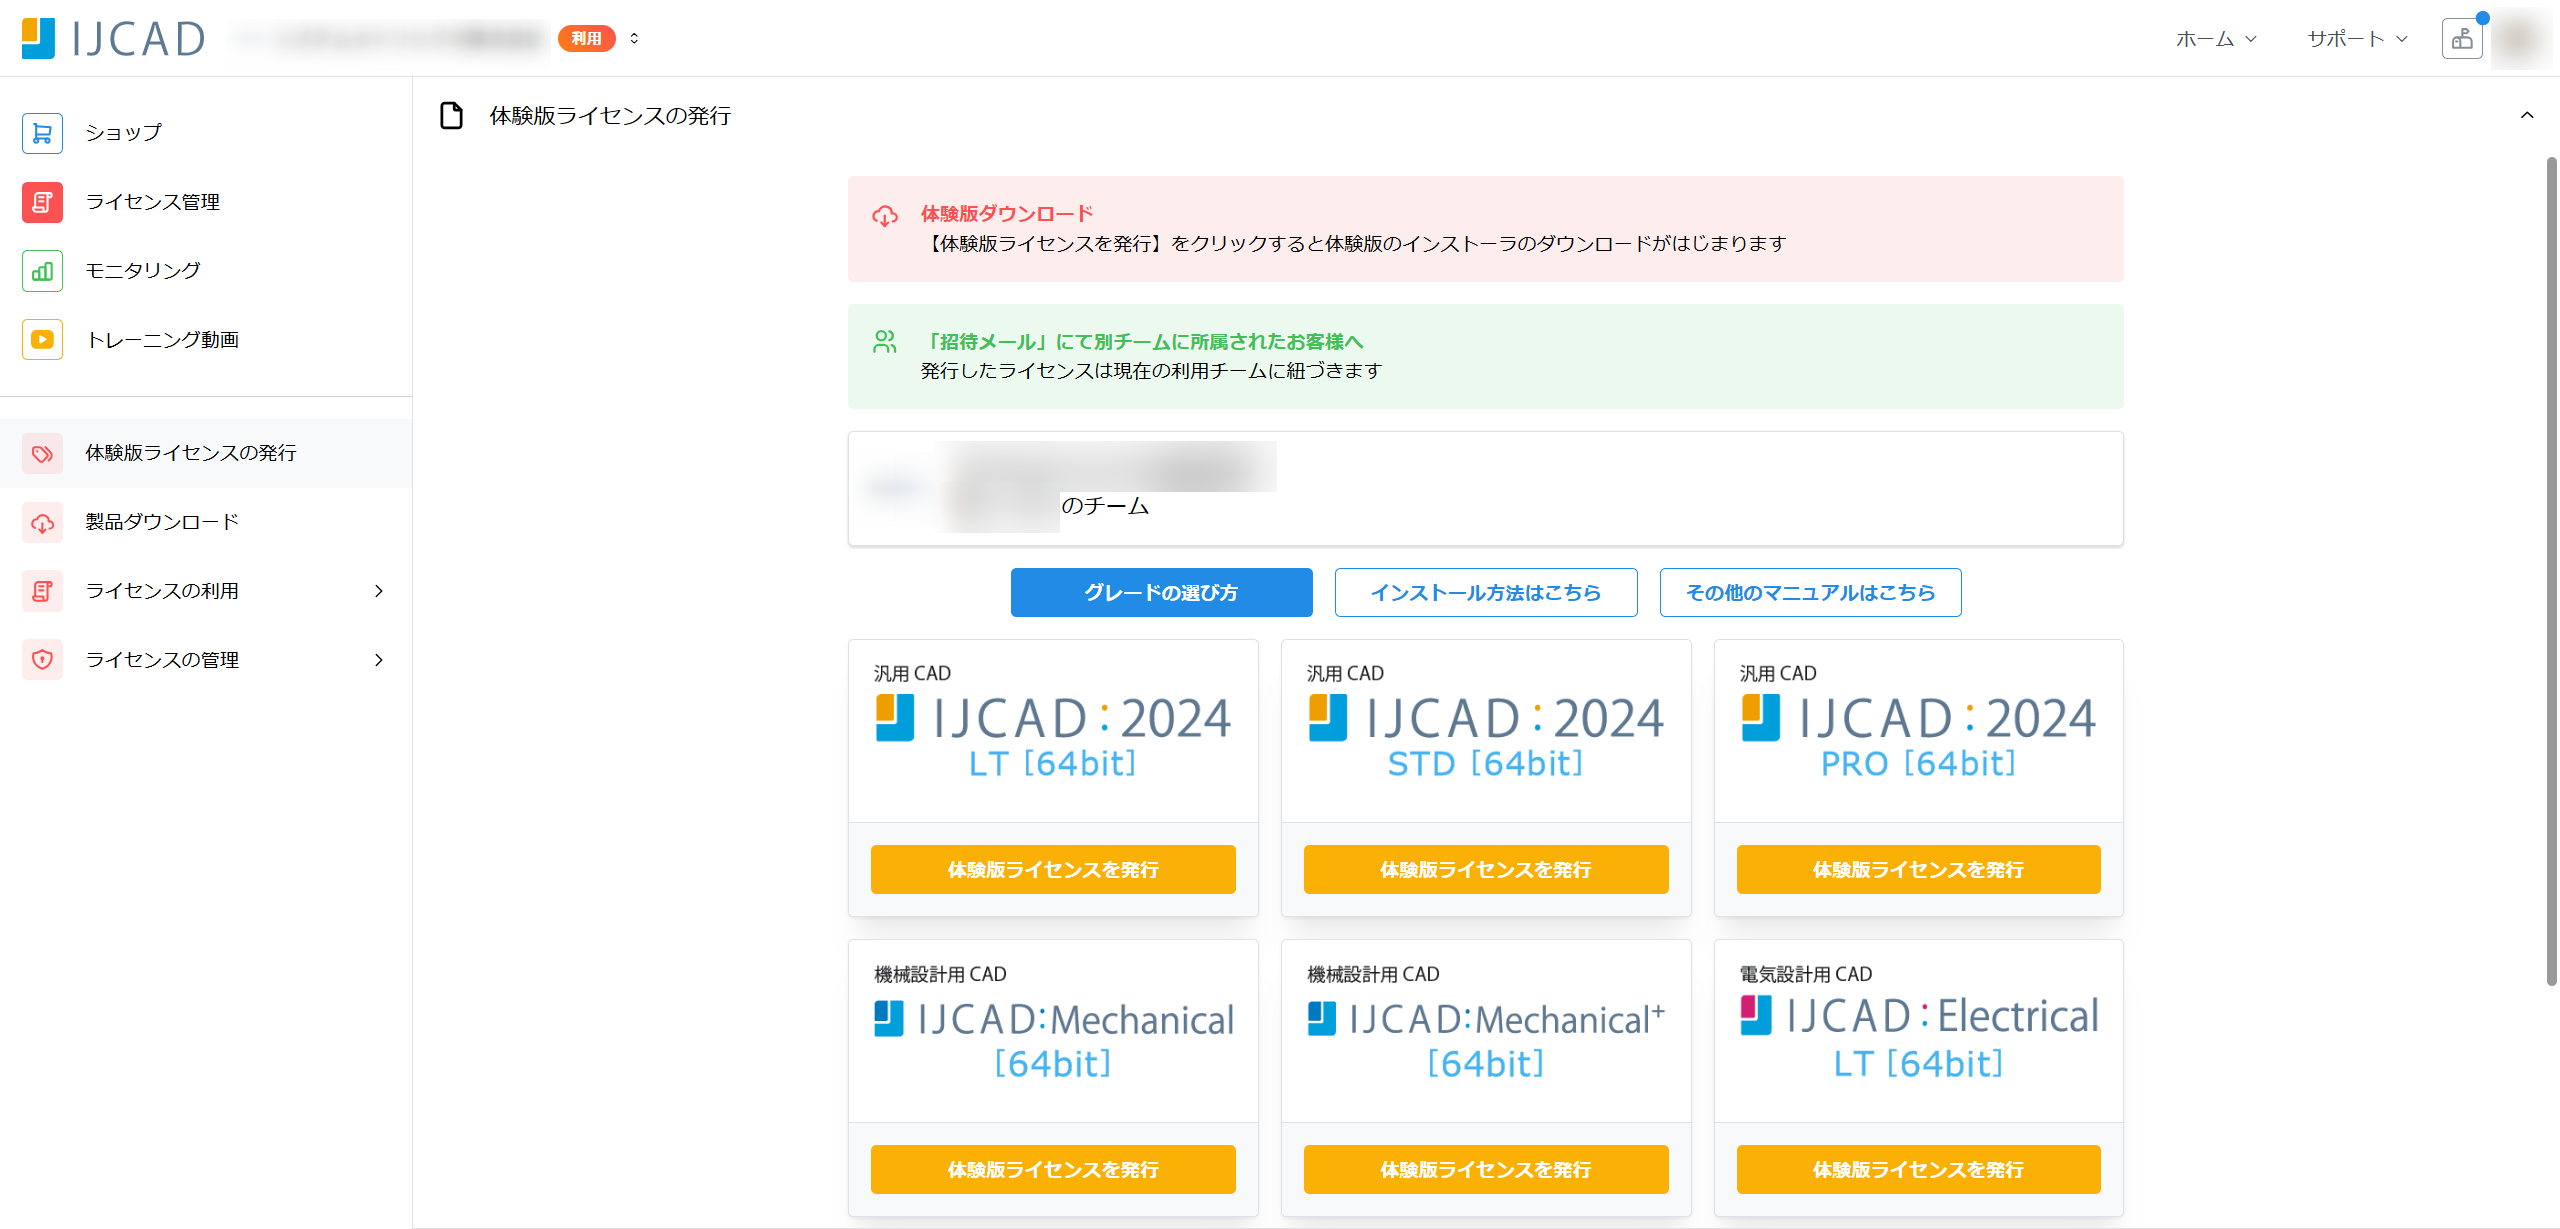Image resolution: width=2560 pixels, height=1229 pixels.
Task: Click インストール方法はこちら button
Action: 1486,593
